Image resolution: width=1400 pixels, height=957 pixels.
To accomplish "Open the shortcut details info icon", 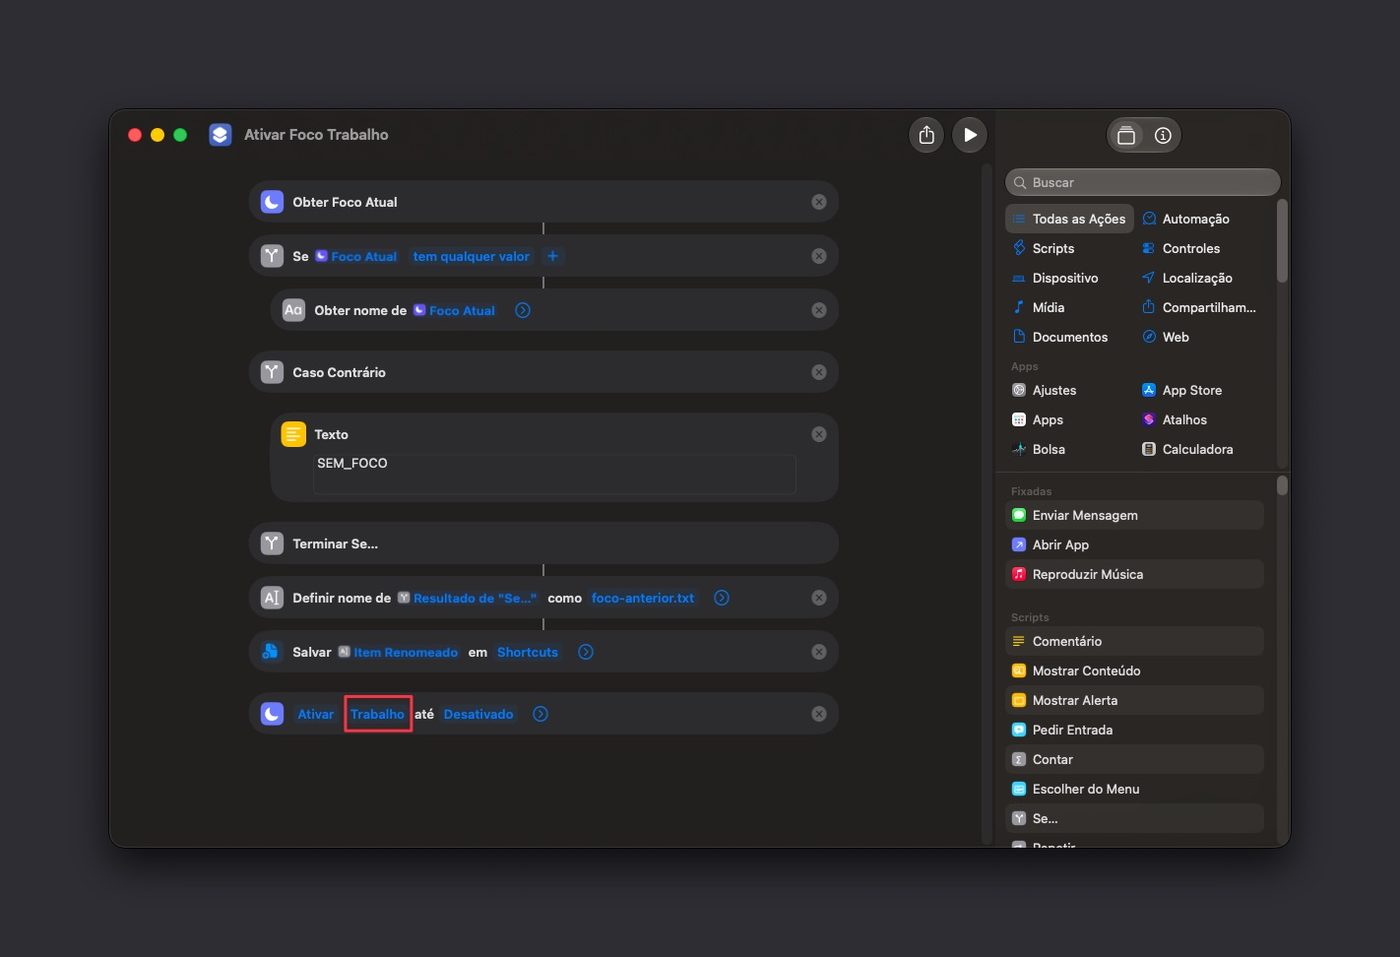I will 1163,135.
